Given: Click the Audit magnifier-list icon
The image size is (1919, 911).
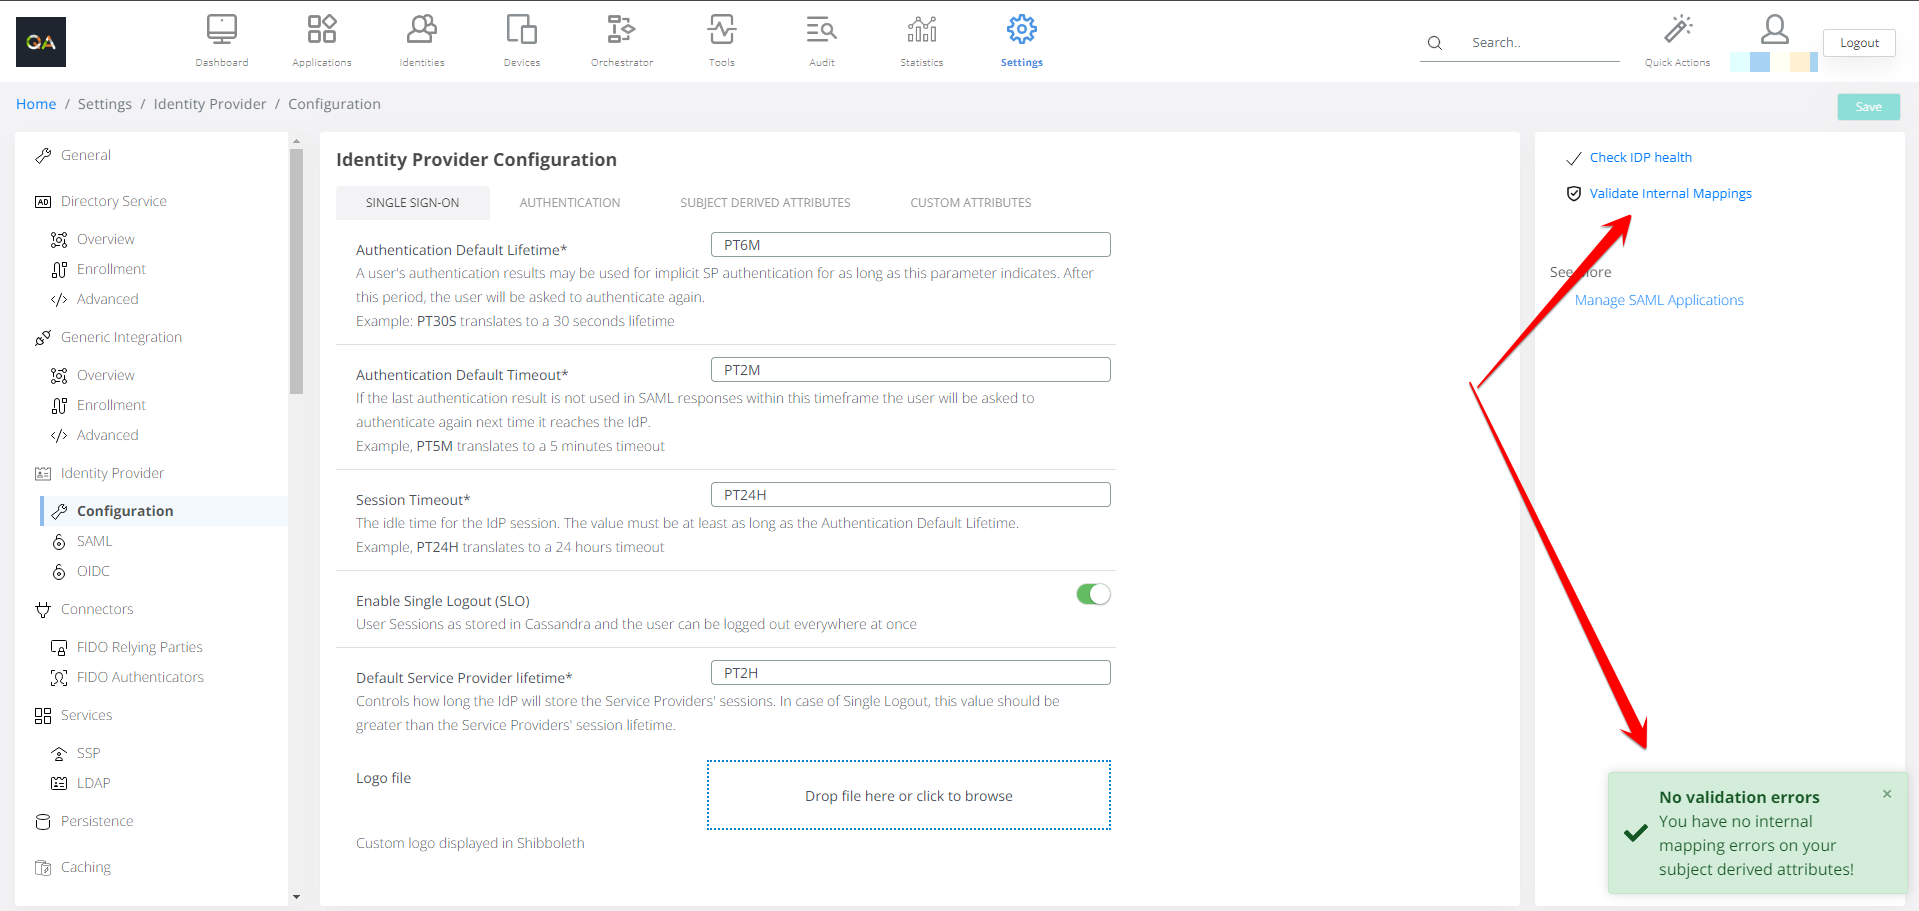Looking at the screenshot, I should coord(821,30).
